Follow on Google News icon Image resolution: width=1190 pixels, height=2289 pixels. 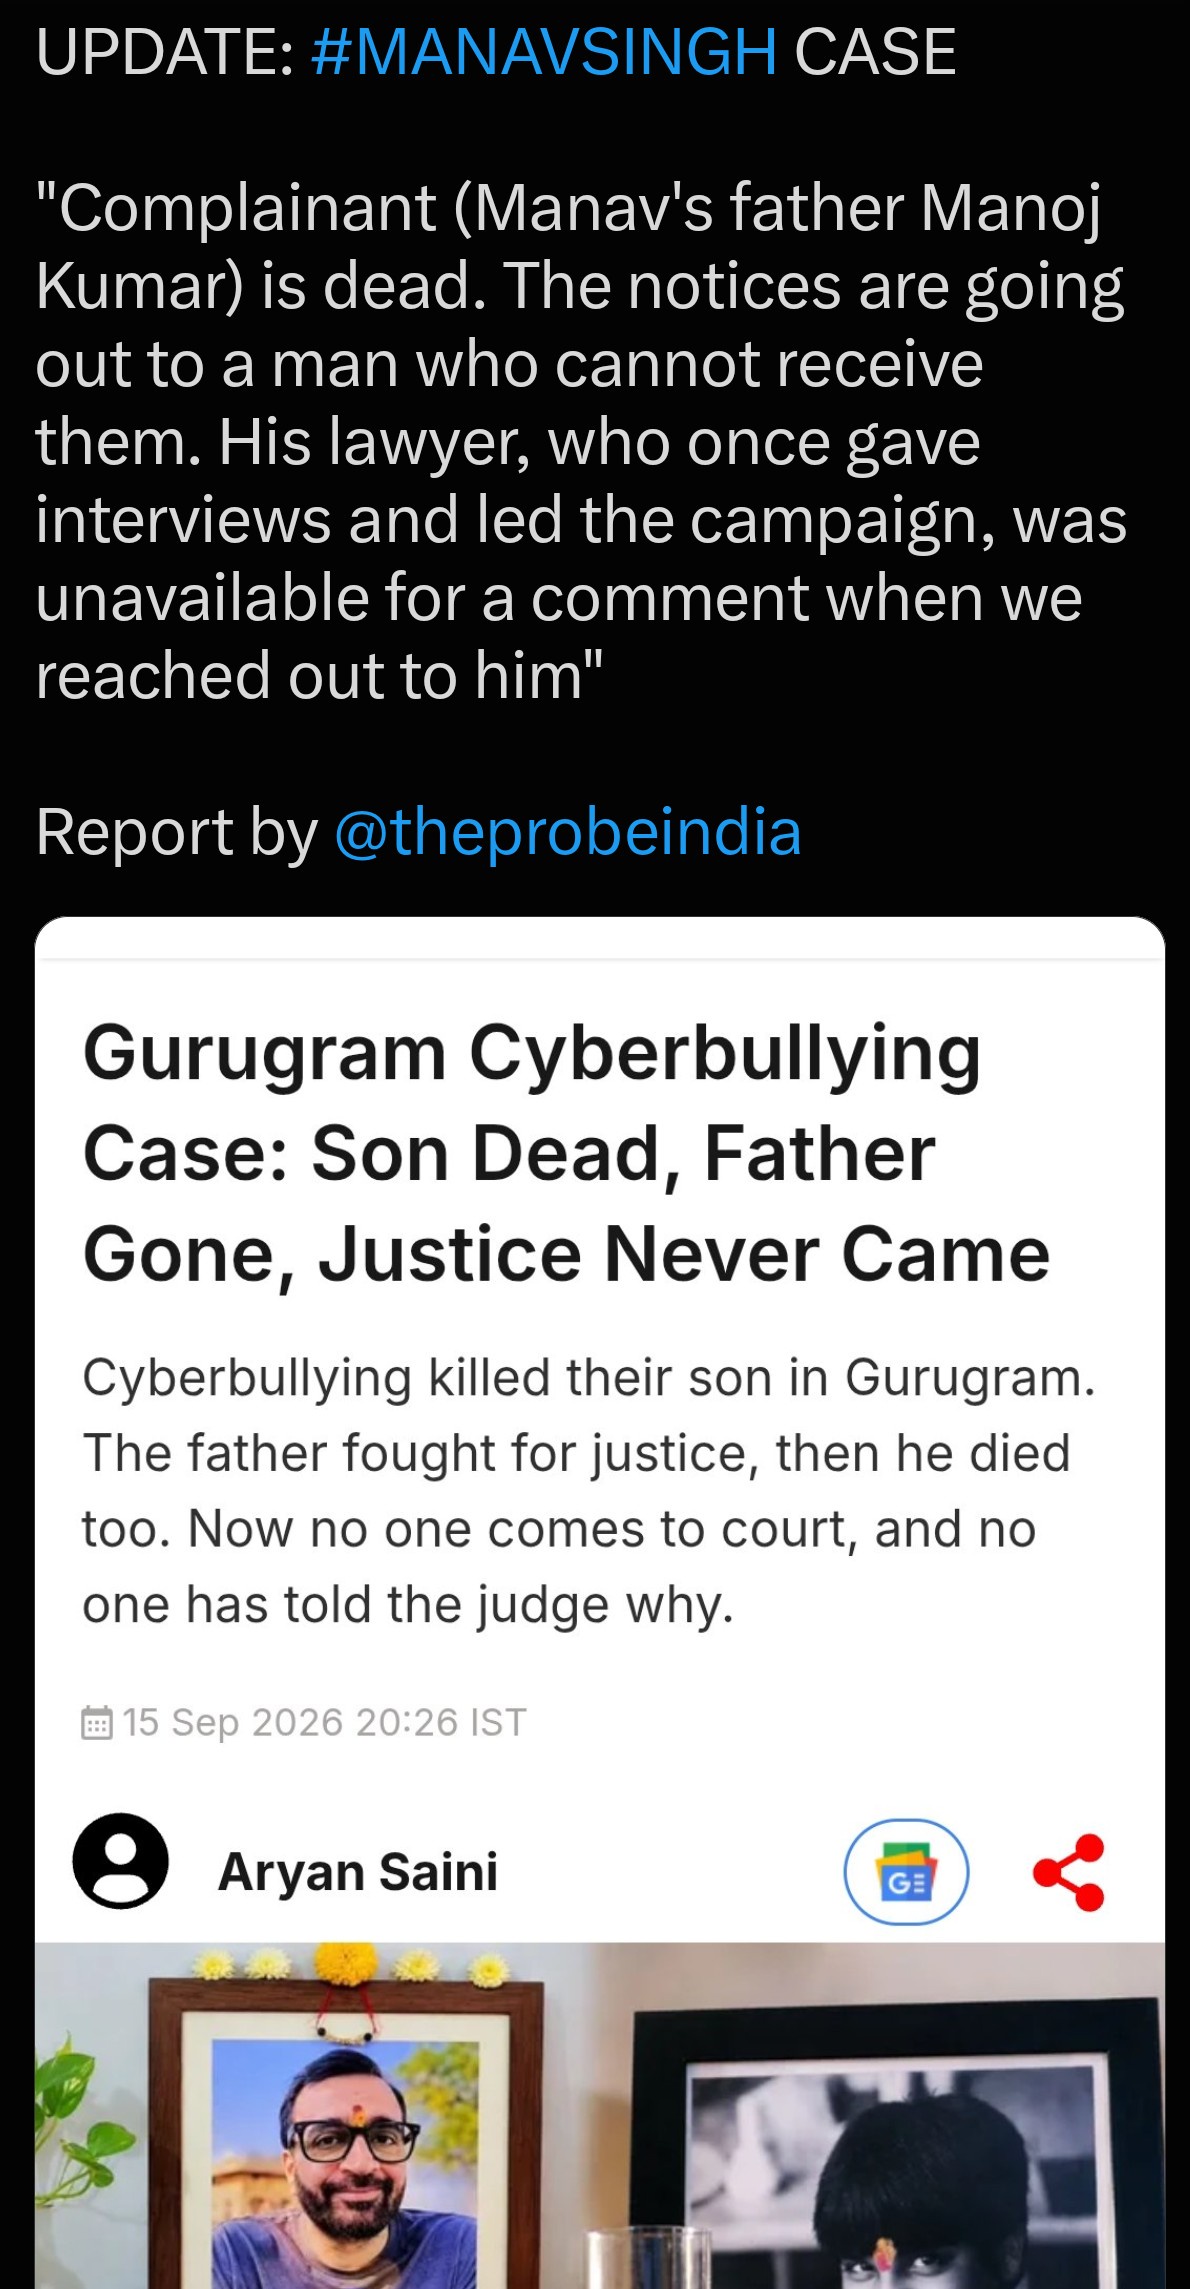pos(906,1872)
